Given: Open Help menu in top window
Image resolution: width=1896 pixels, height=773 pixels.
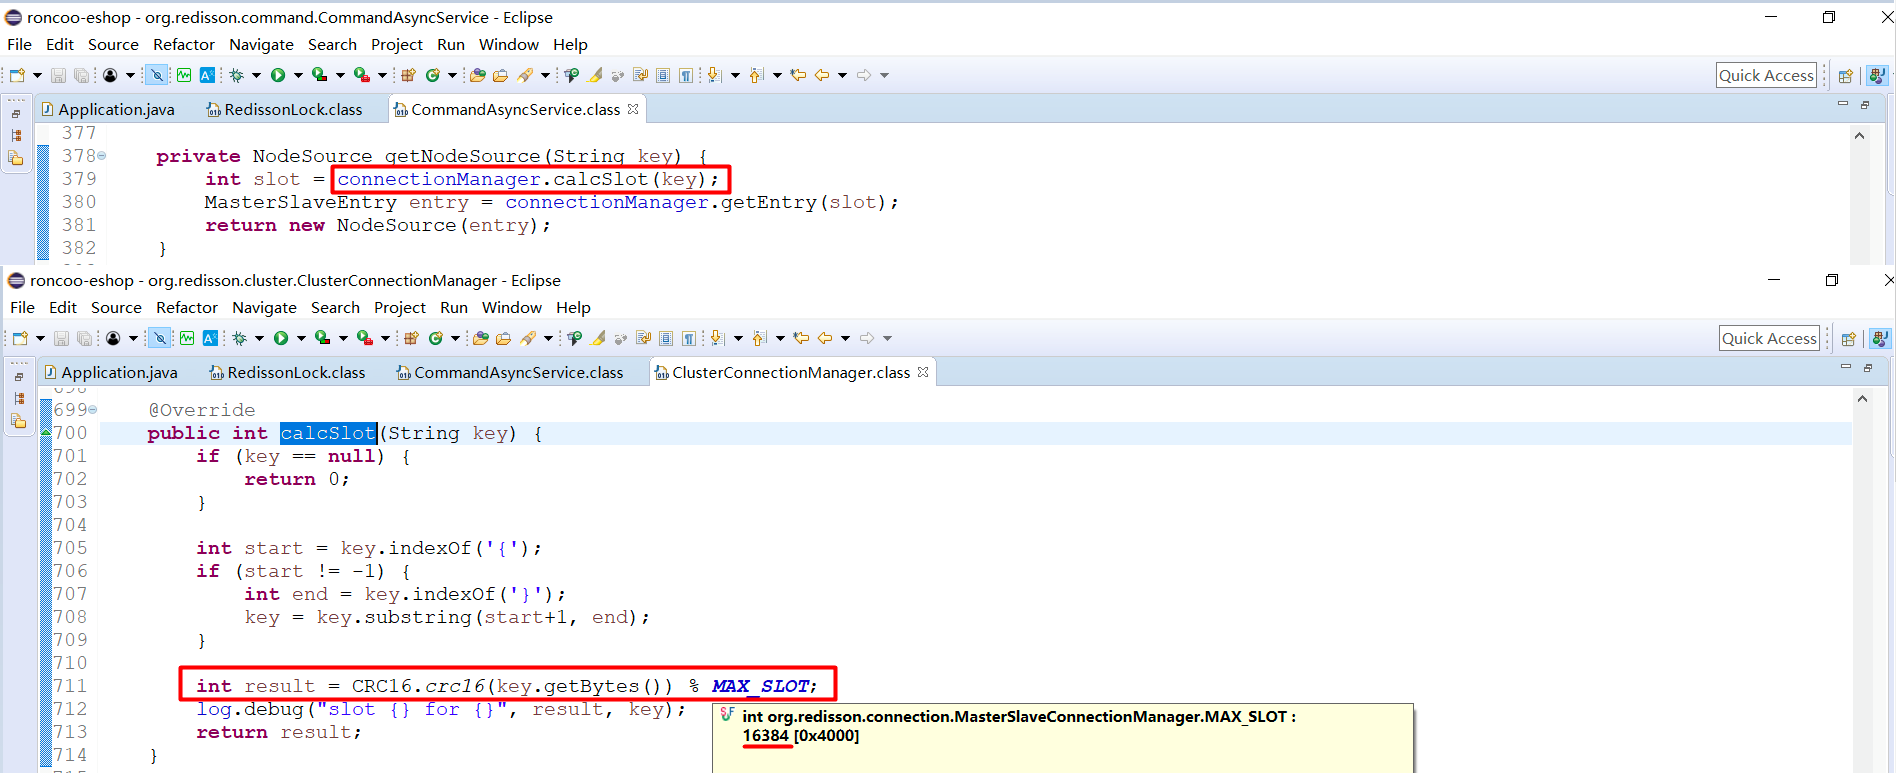Looking at the screenshot, I should pyautogui.click(x=570, y=45).
